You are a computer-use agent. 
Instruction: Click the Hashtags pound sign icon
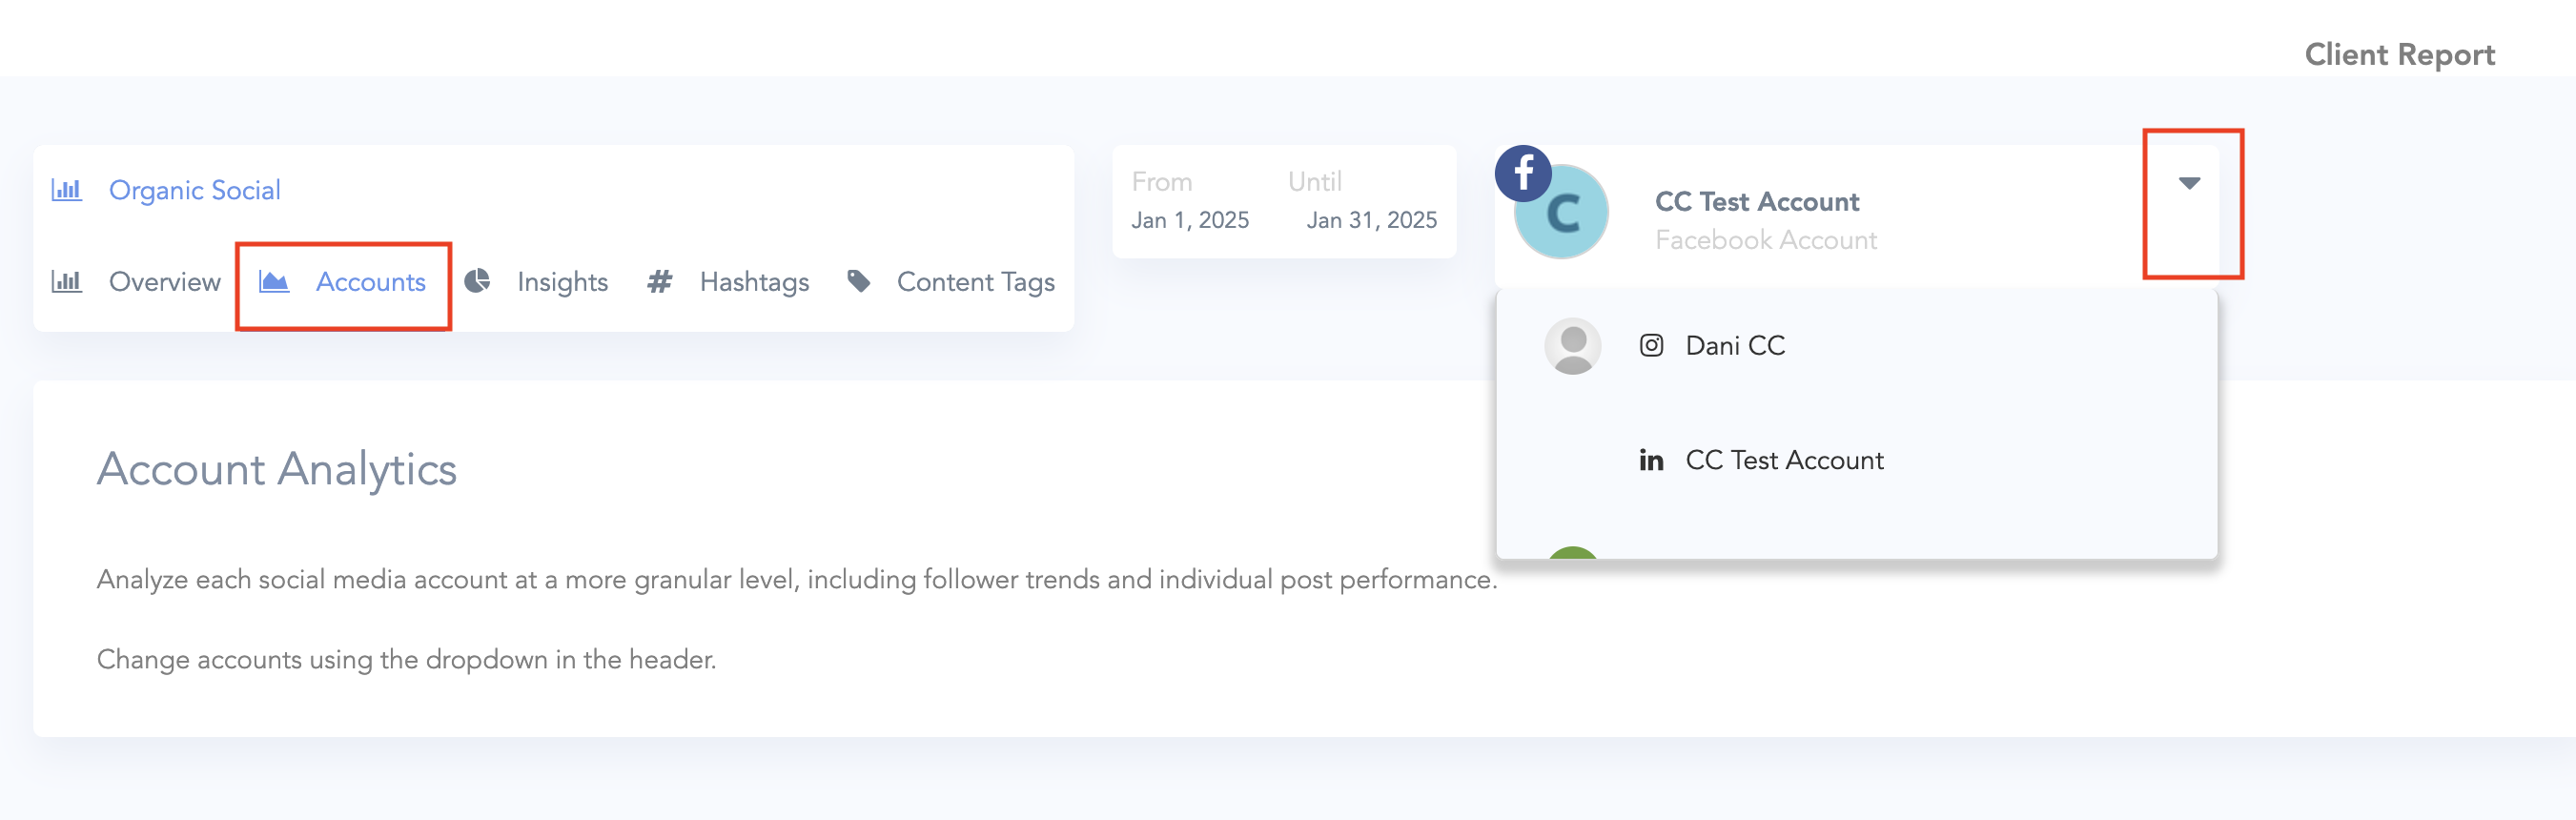pos(659,282)
